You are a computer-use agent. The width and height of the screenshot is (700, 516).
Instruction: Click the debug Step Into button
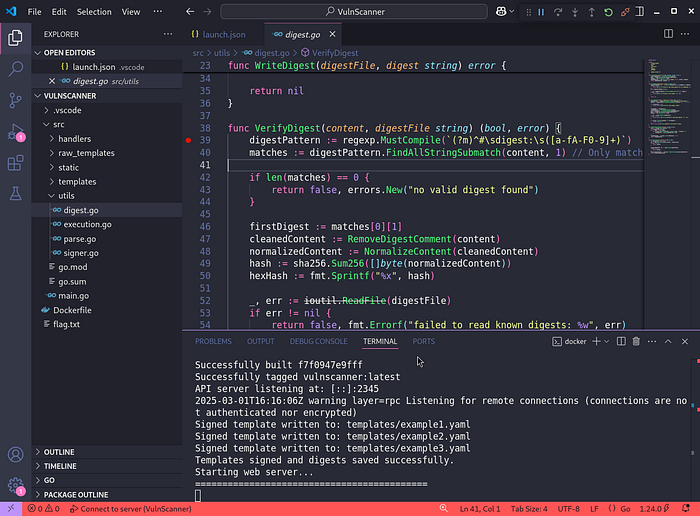pos(575,12)
